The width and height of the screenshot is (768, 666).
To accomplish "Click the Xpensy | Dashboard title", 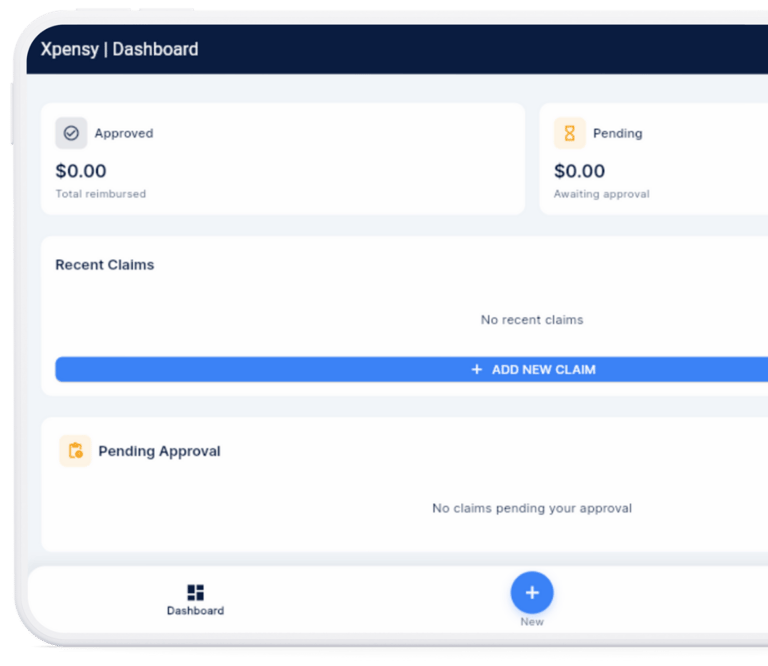I will [x=120, y=49].
